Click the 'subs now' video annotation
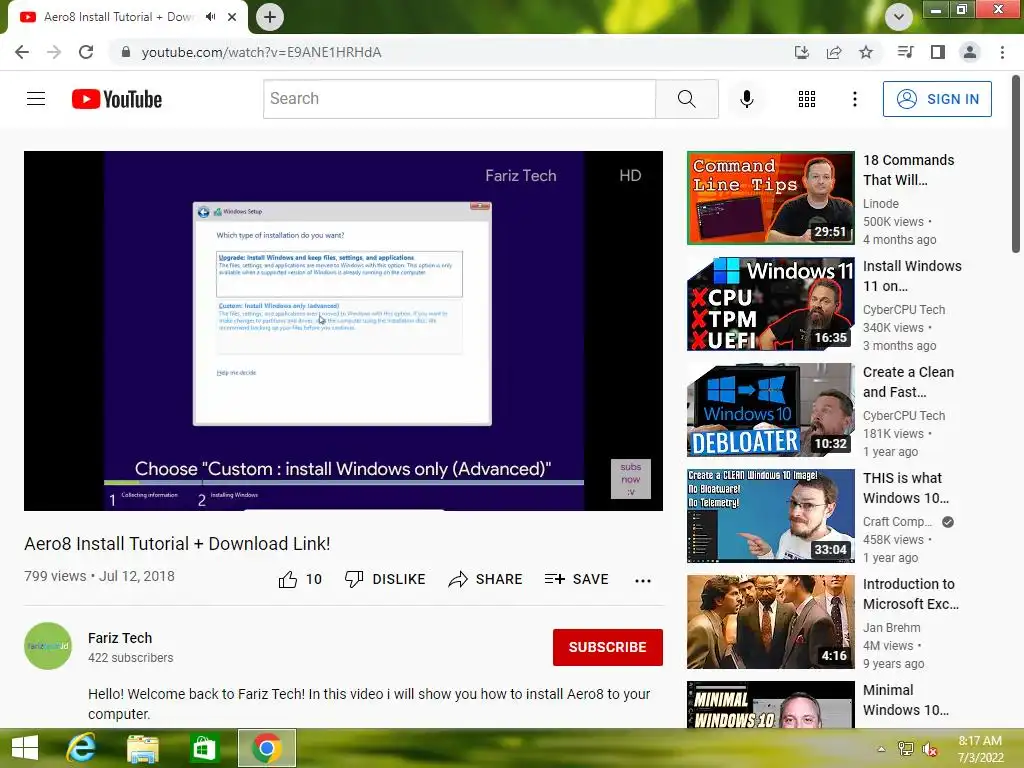 (x=630, y=479)
